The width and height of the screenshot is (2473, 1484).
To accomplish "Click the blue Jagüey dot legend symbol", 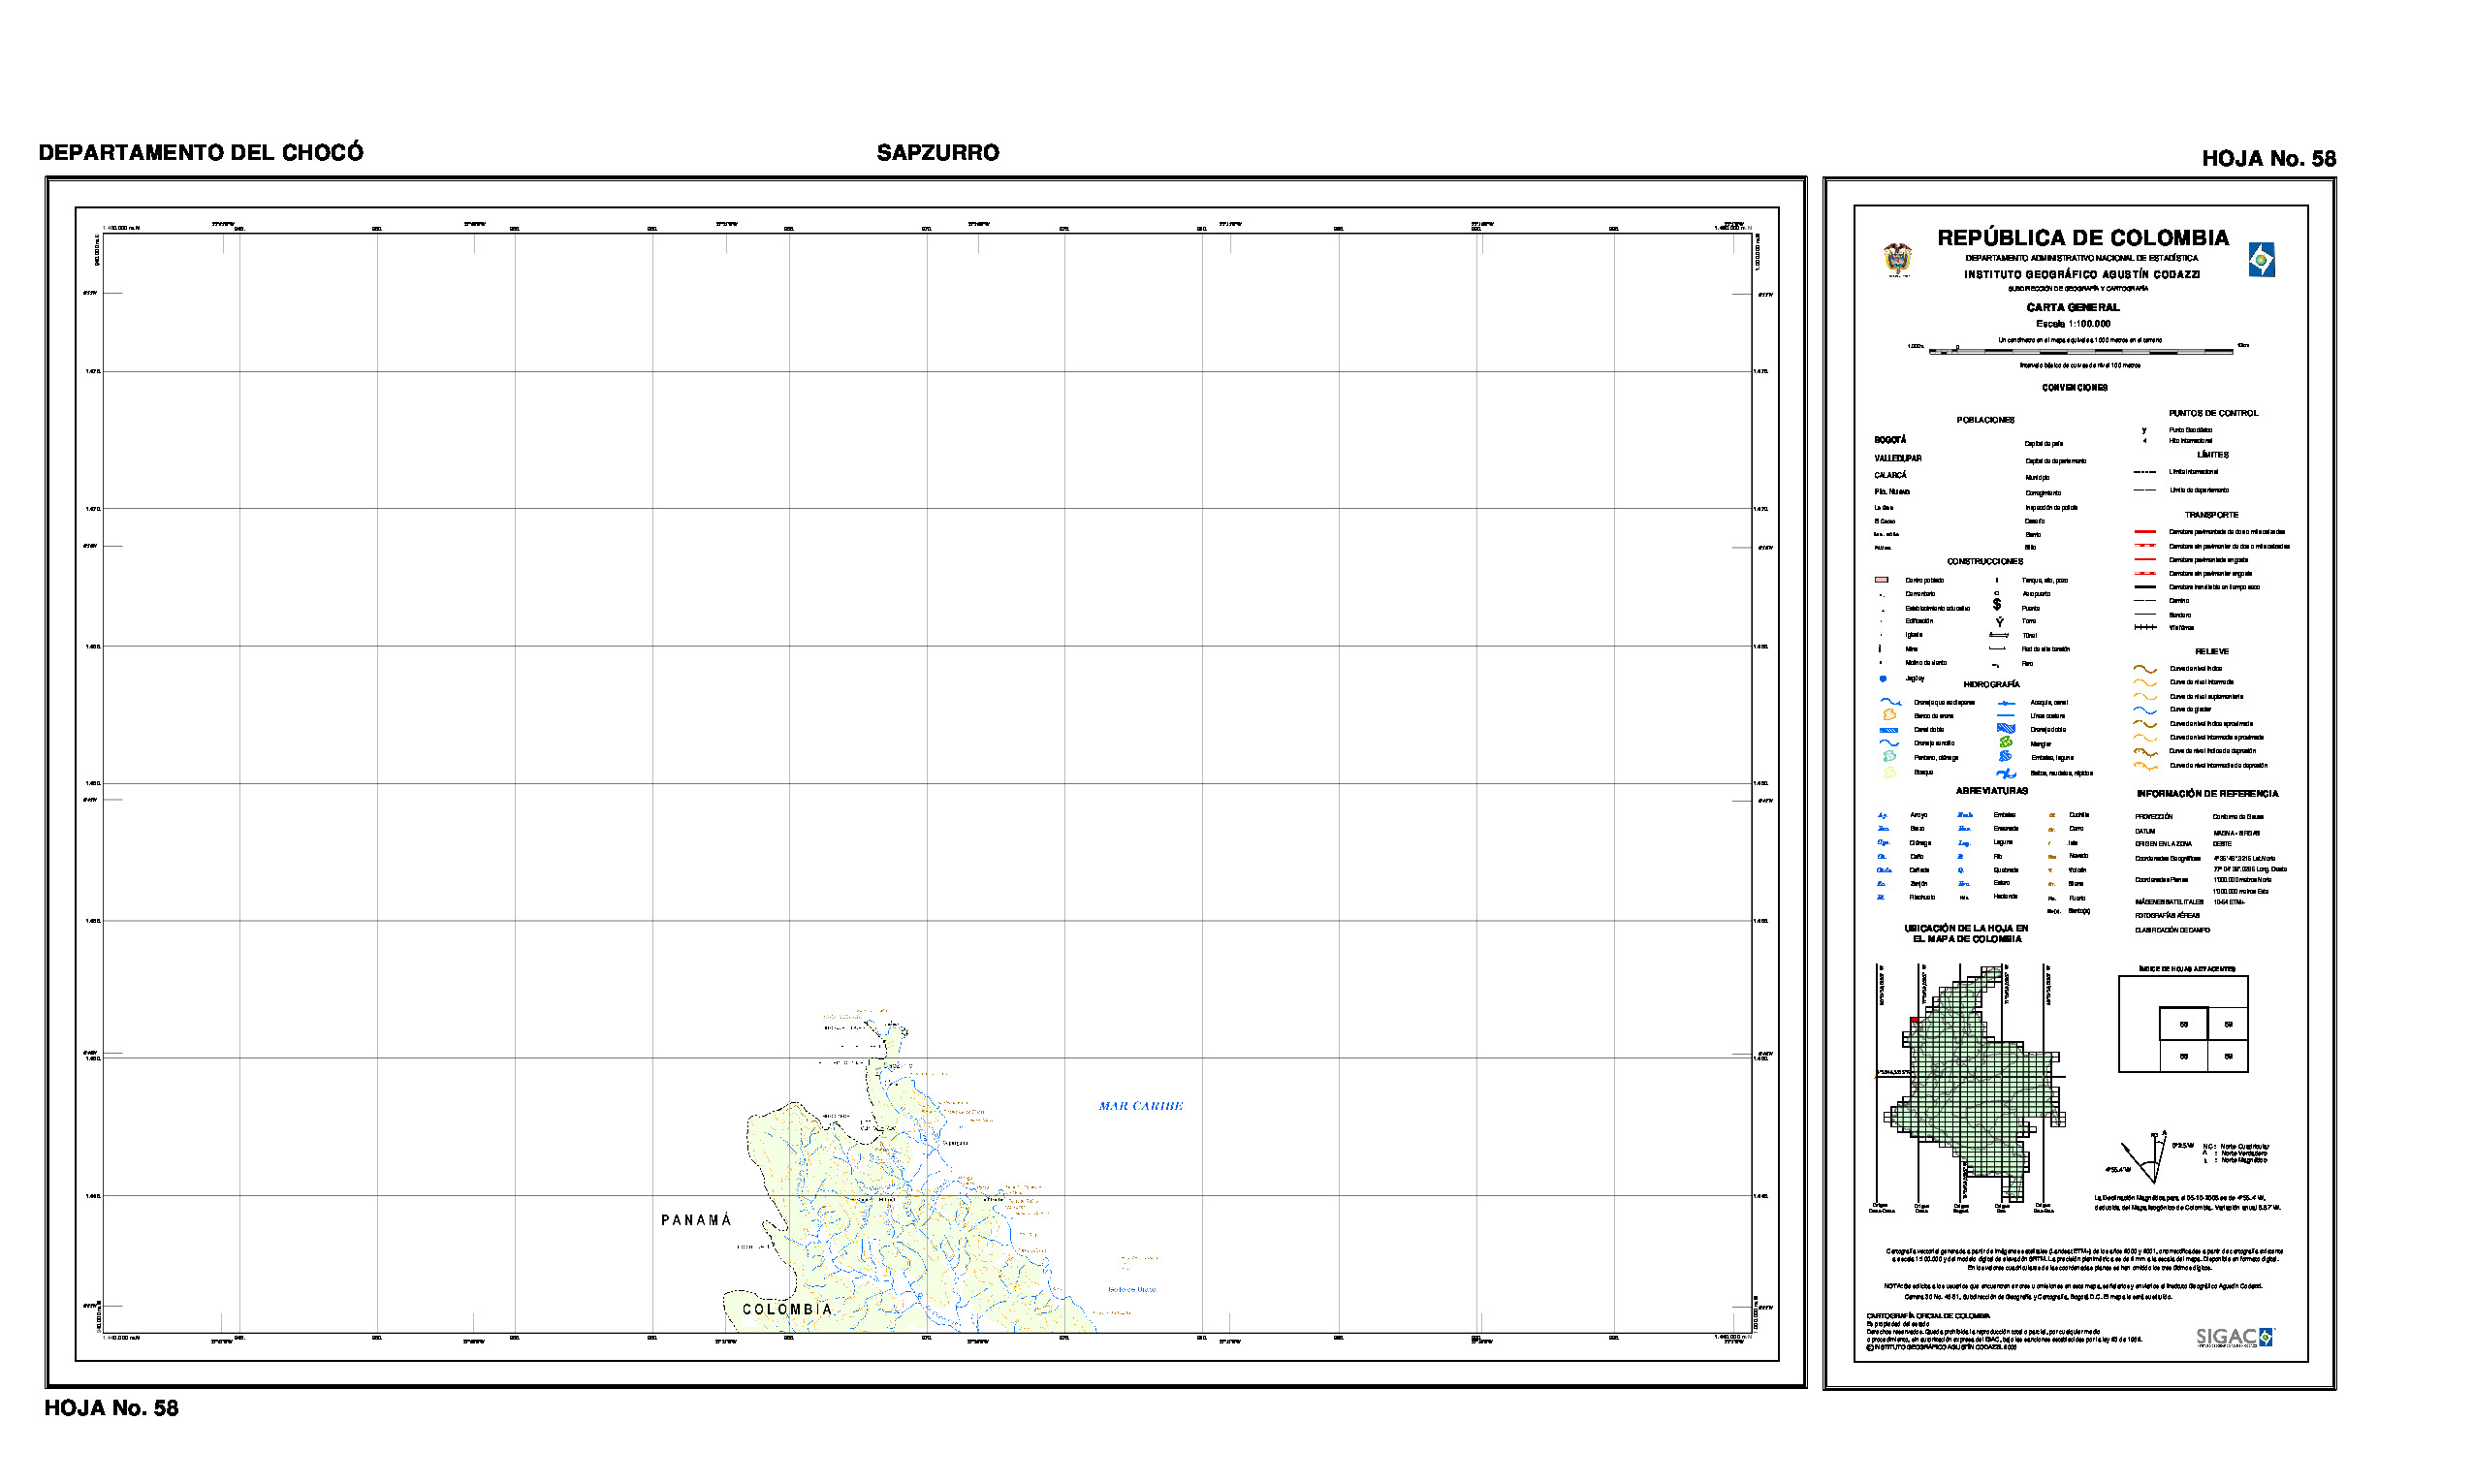I will [x=1883, y=678].
